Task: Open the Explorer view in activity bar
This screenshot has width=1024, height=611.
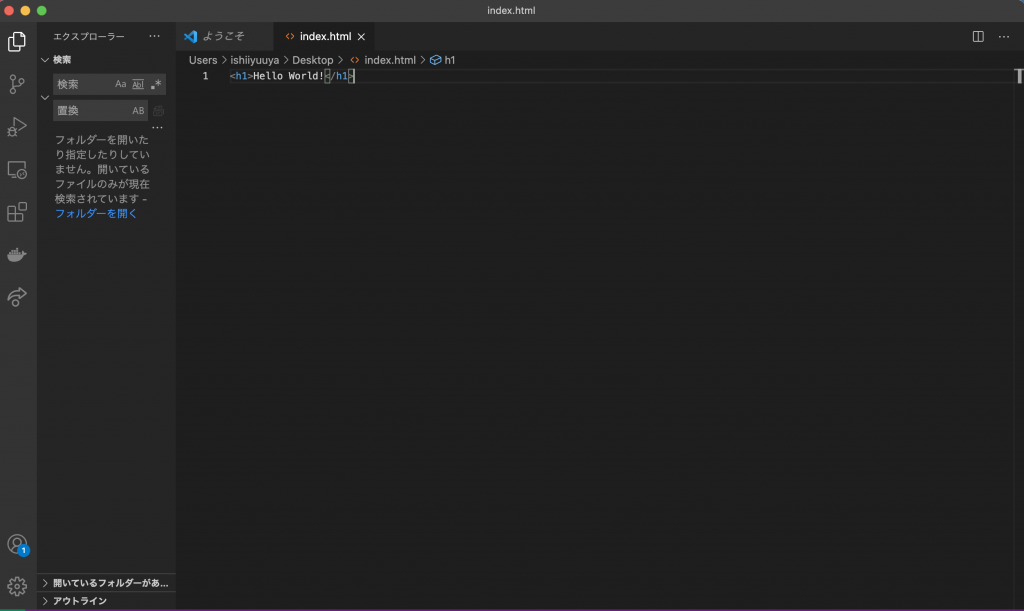Action: click(17, 42)
